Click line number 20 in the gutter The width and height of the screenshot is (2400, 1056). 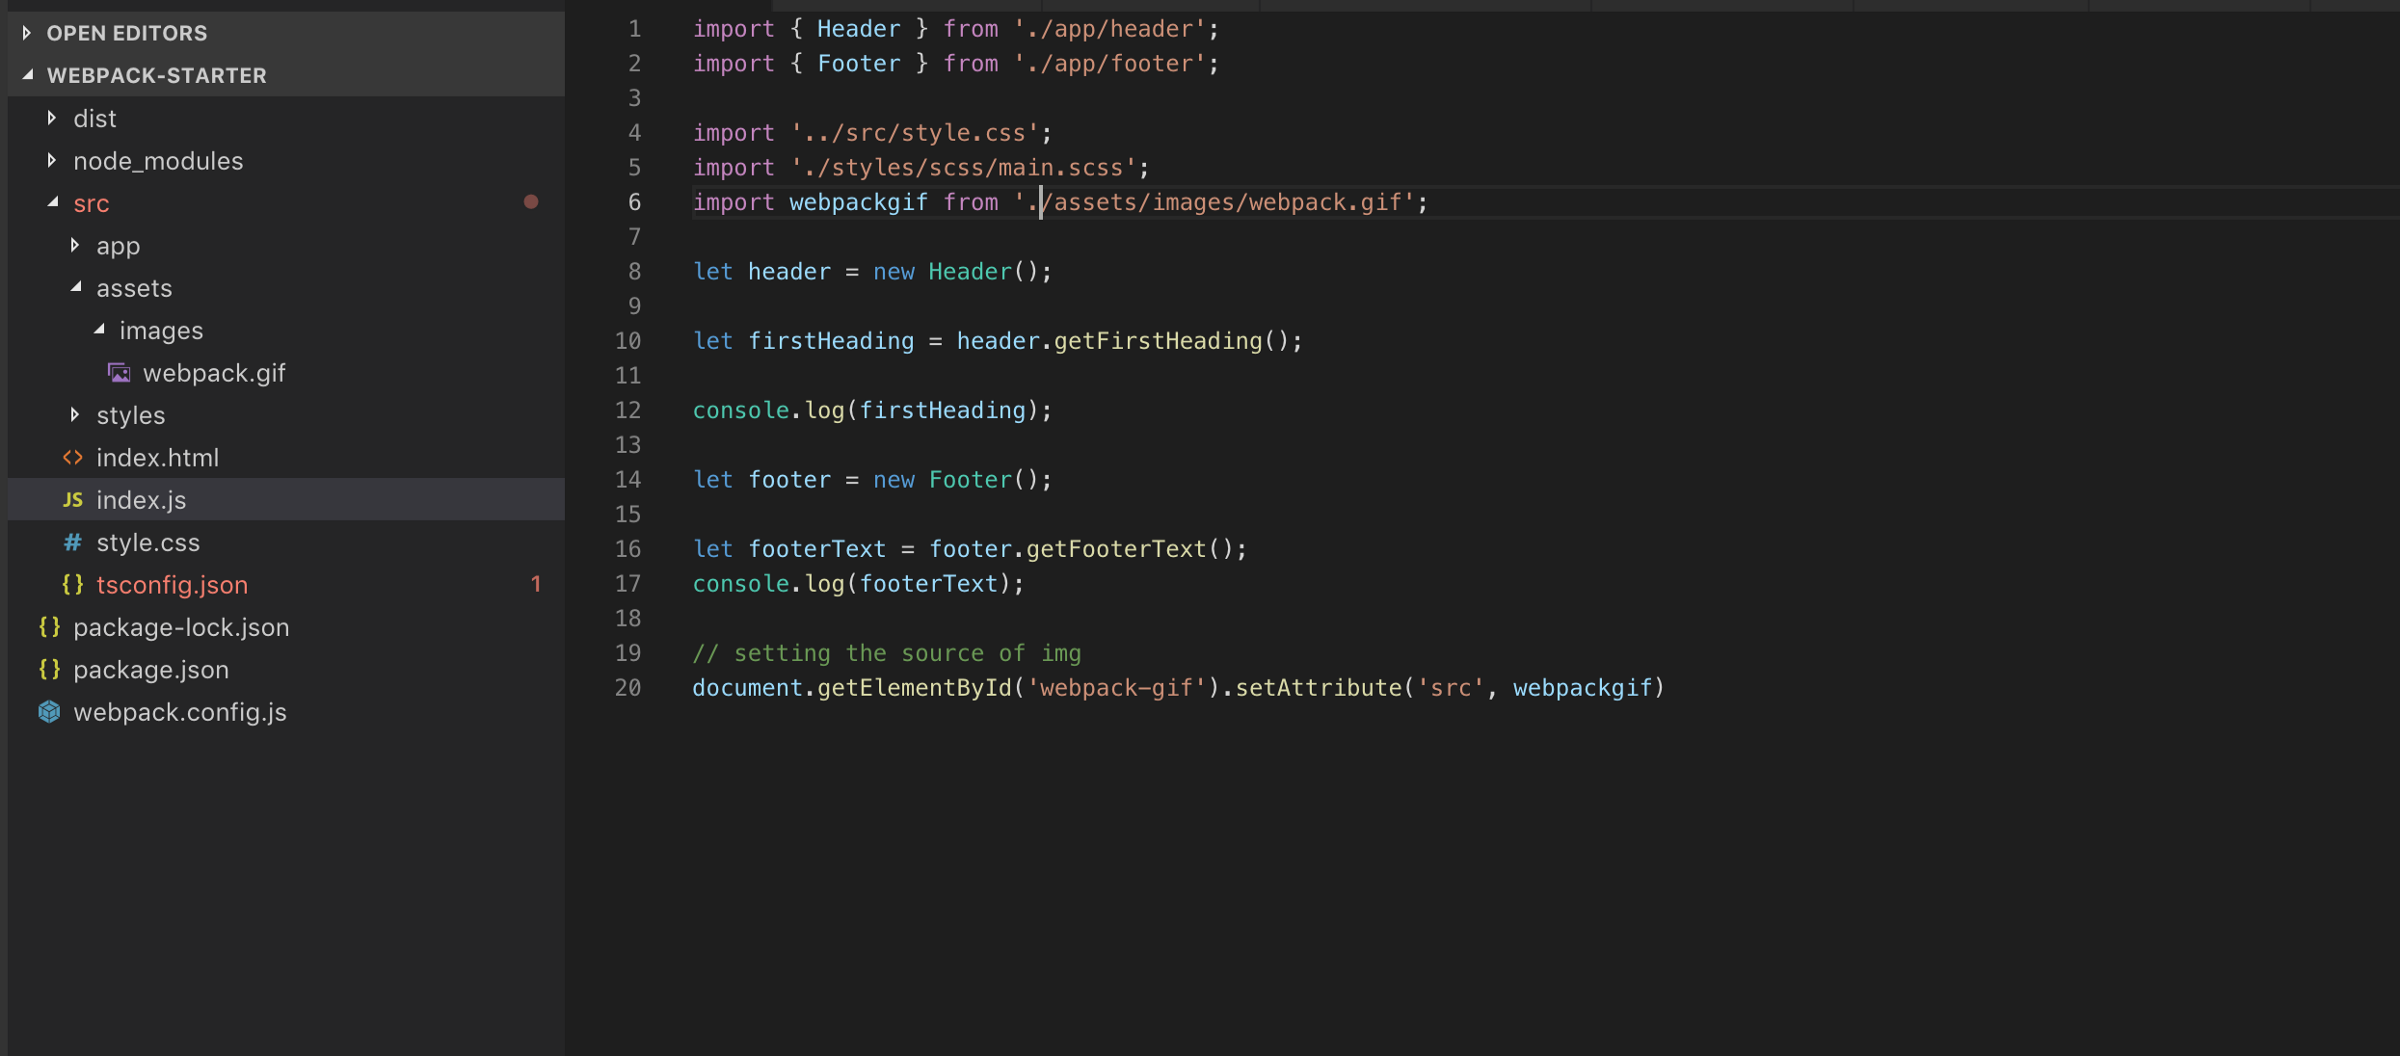click(x=628, y=688)
